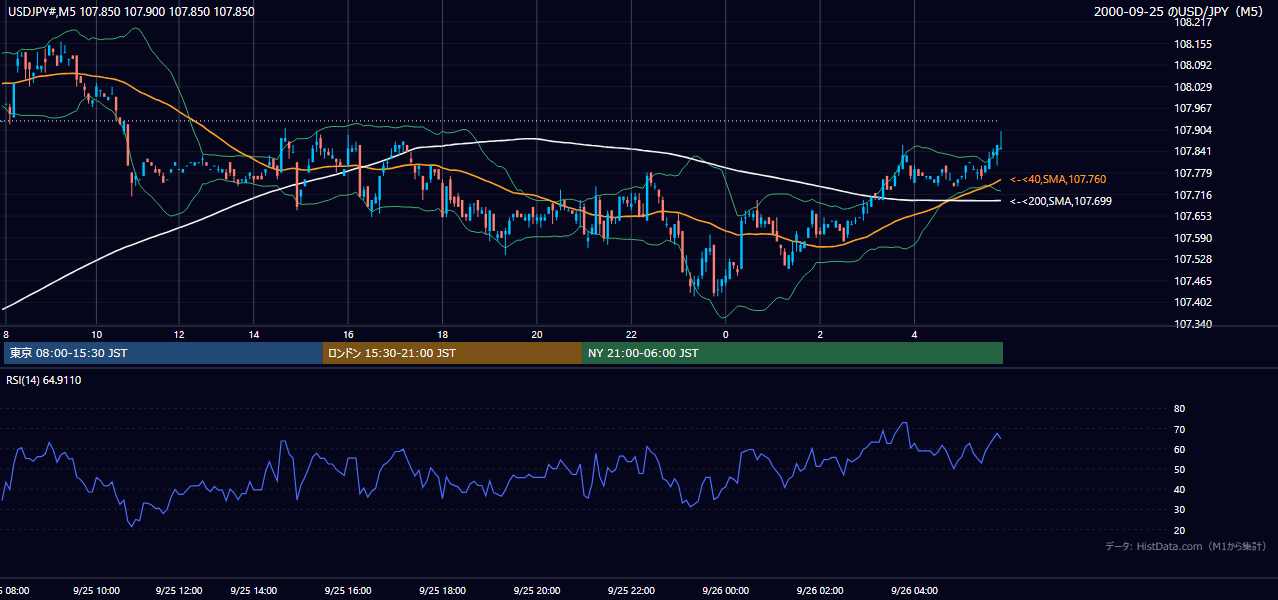This screenshot has height=600, width=1278.
Task: Click price axis value 108.092
Action: pyautogui.click(x=1192, y=65)
